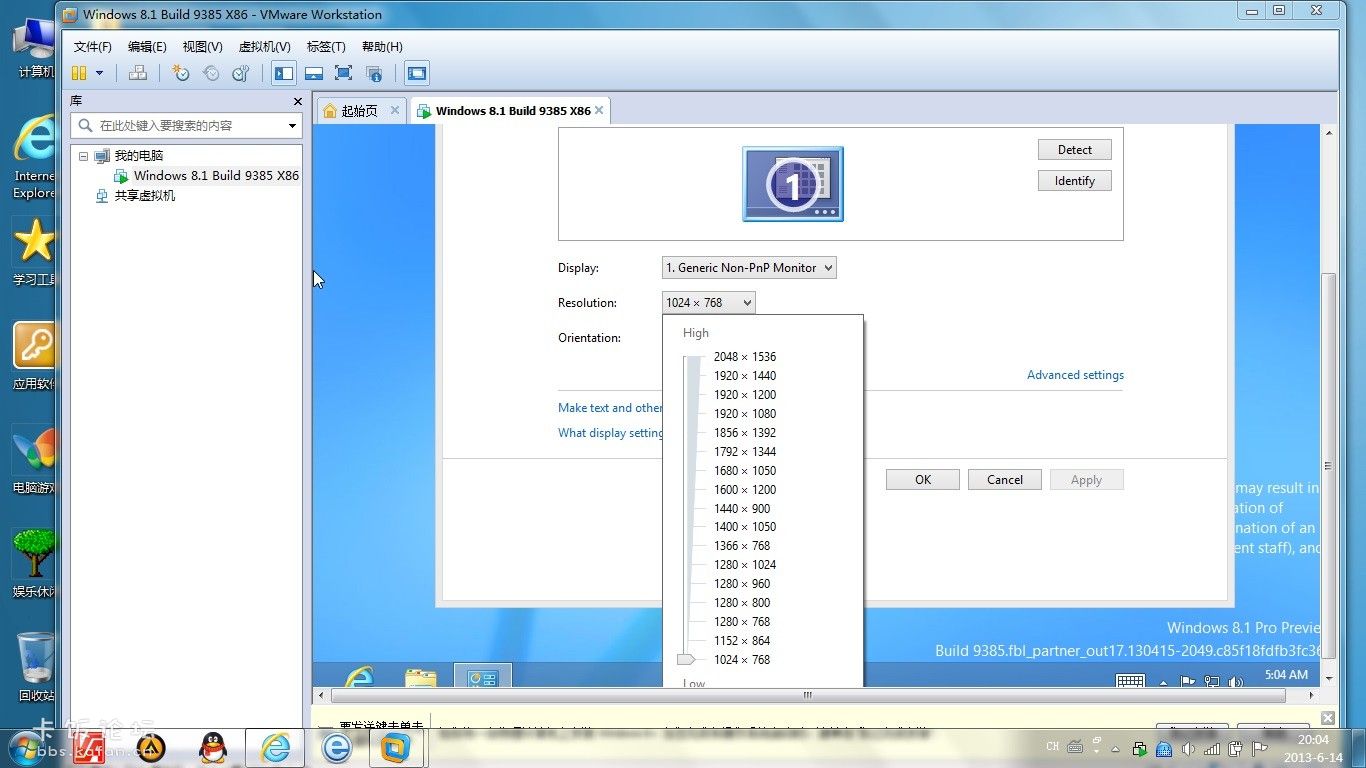This screenshot has height=768, width=1366.
Task: Open the 虚拟机(V) menu
Action: (264, 47)
